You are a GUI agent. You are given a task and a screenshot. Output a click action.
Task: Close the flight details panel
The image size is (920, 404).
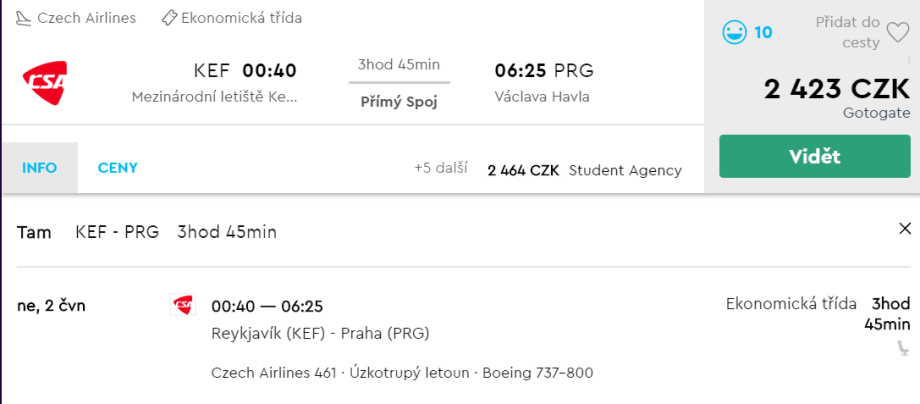[x=905, y=229]
